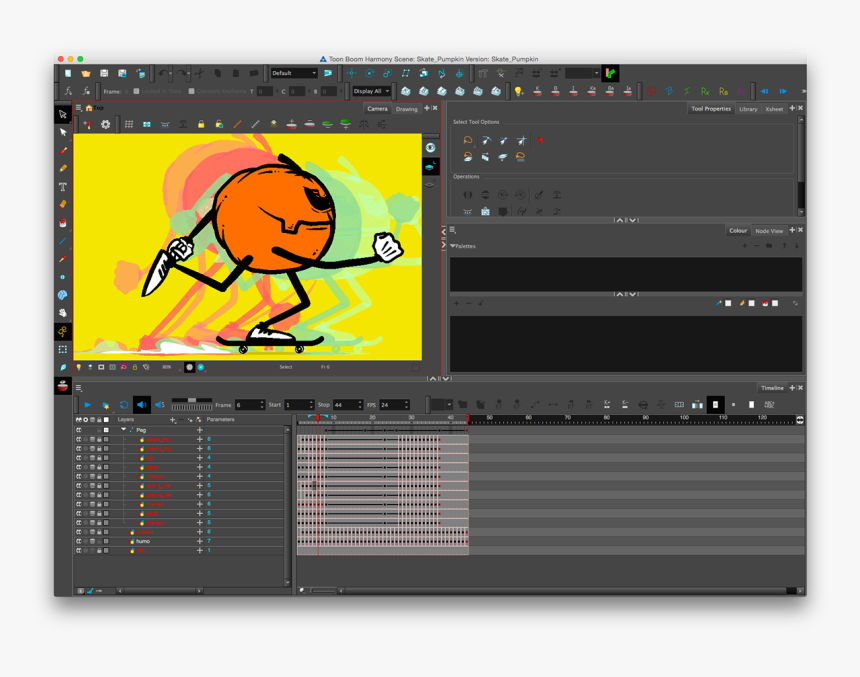
Task: Select the Line tool
Action: (63, 241)
